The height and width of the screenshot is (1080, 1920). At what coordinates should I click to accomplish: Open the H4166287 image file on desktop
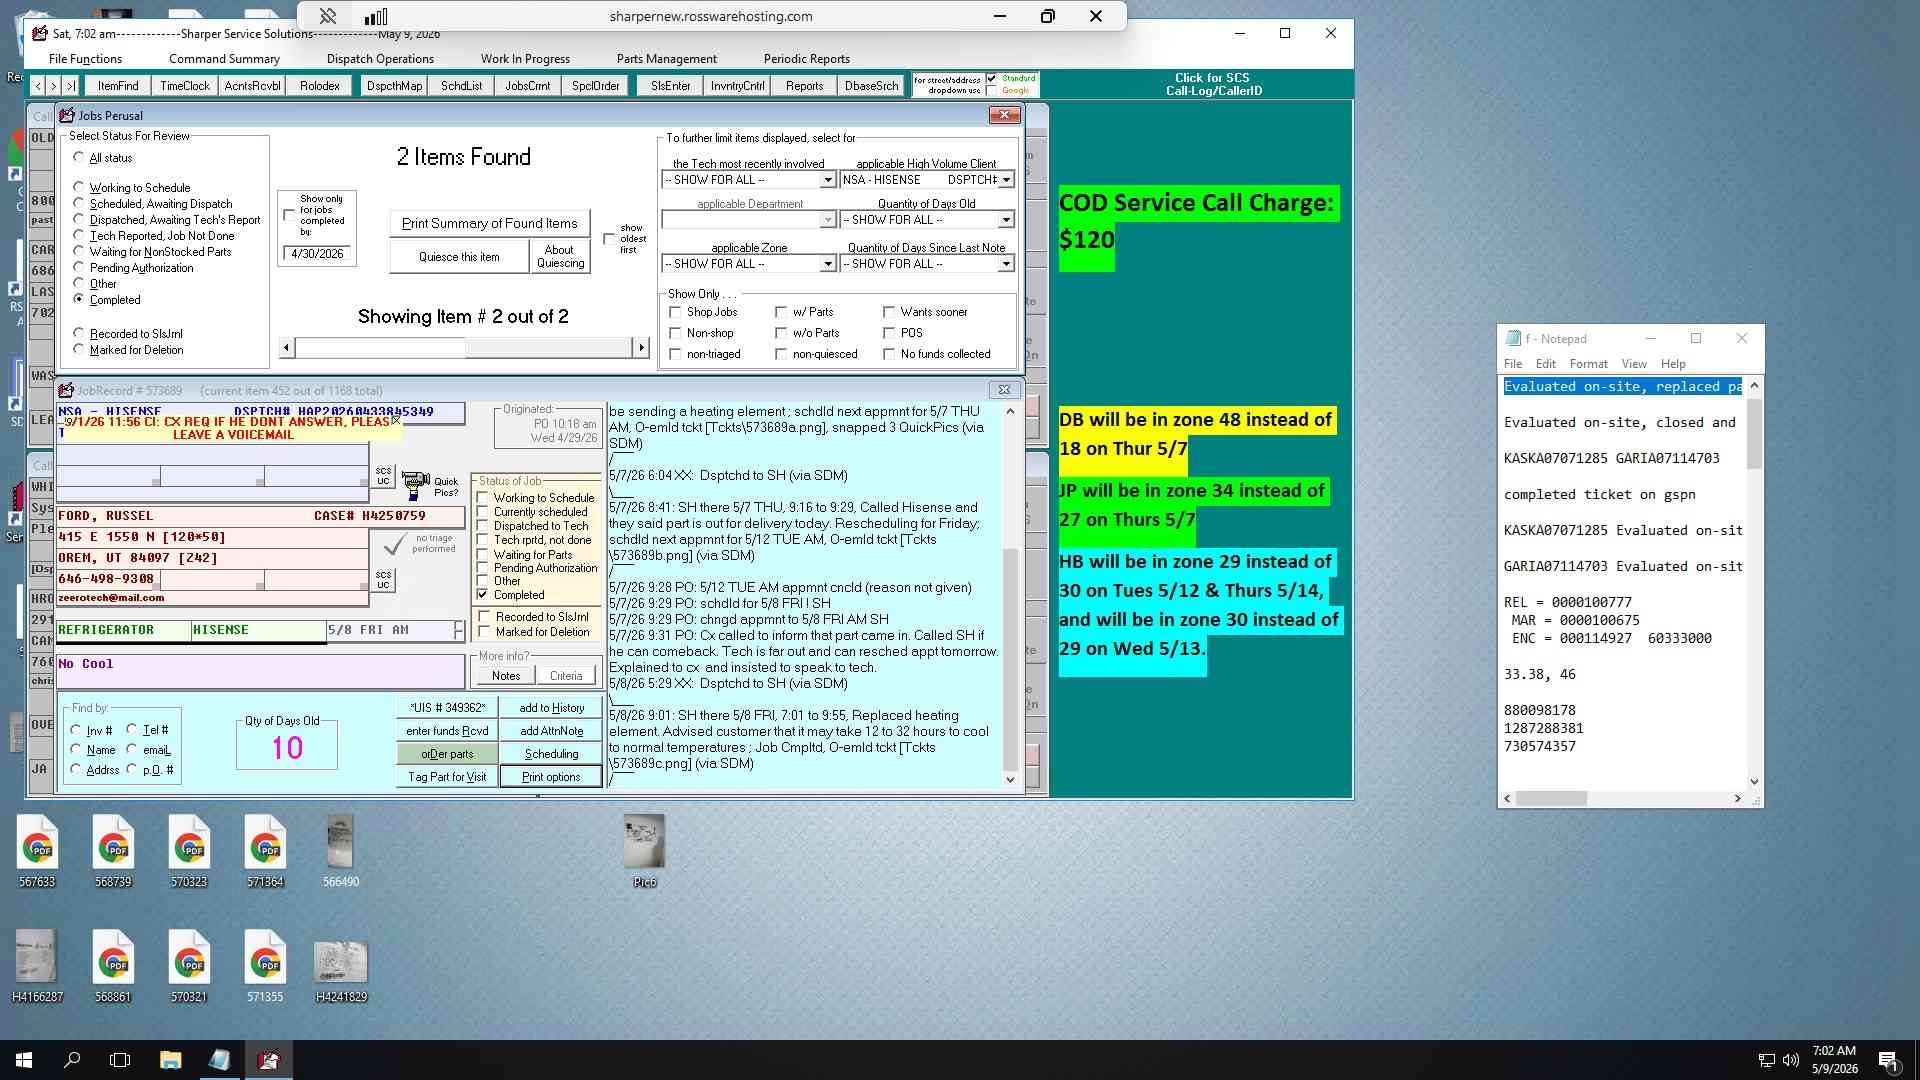tap(37, 966)
